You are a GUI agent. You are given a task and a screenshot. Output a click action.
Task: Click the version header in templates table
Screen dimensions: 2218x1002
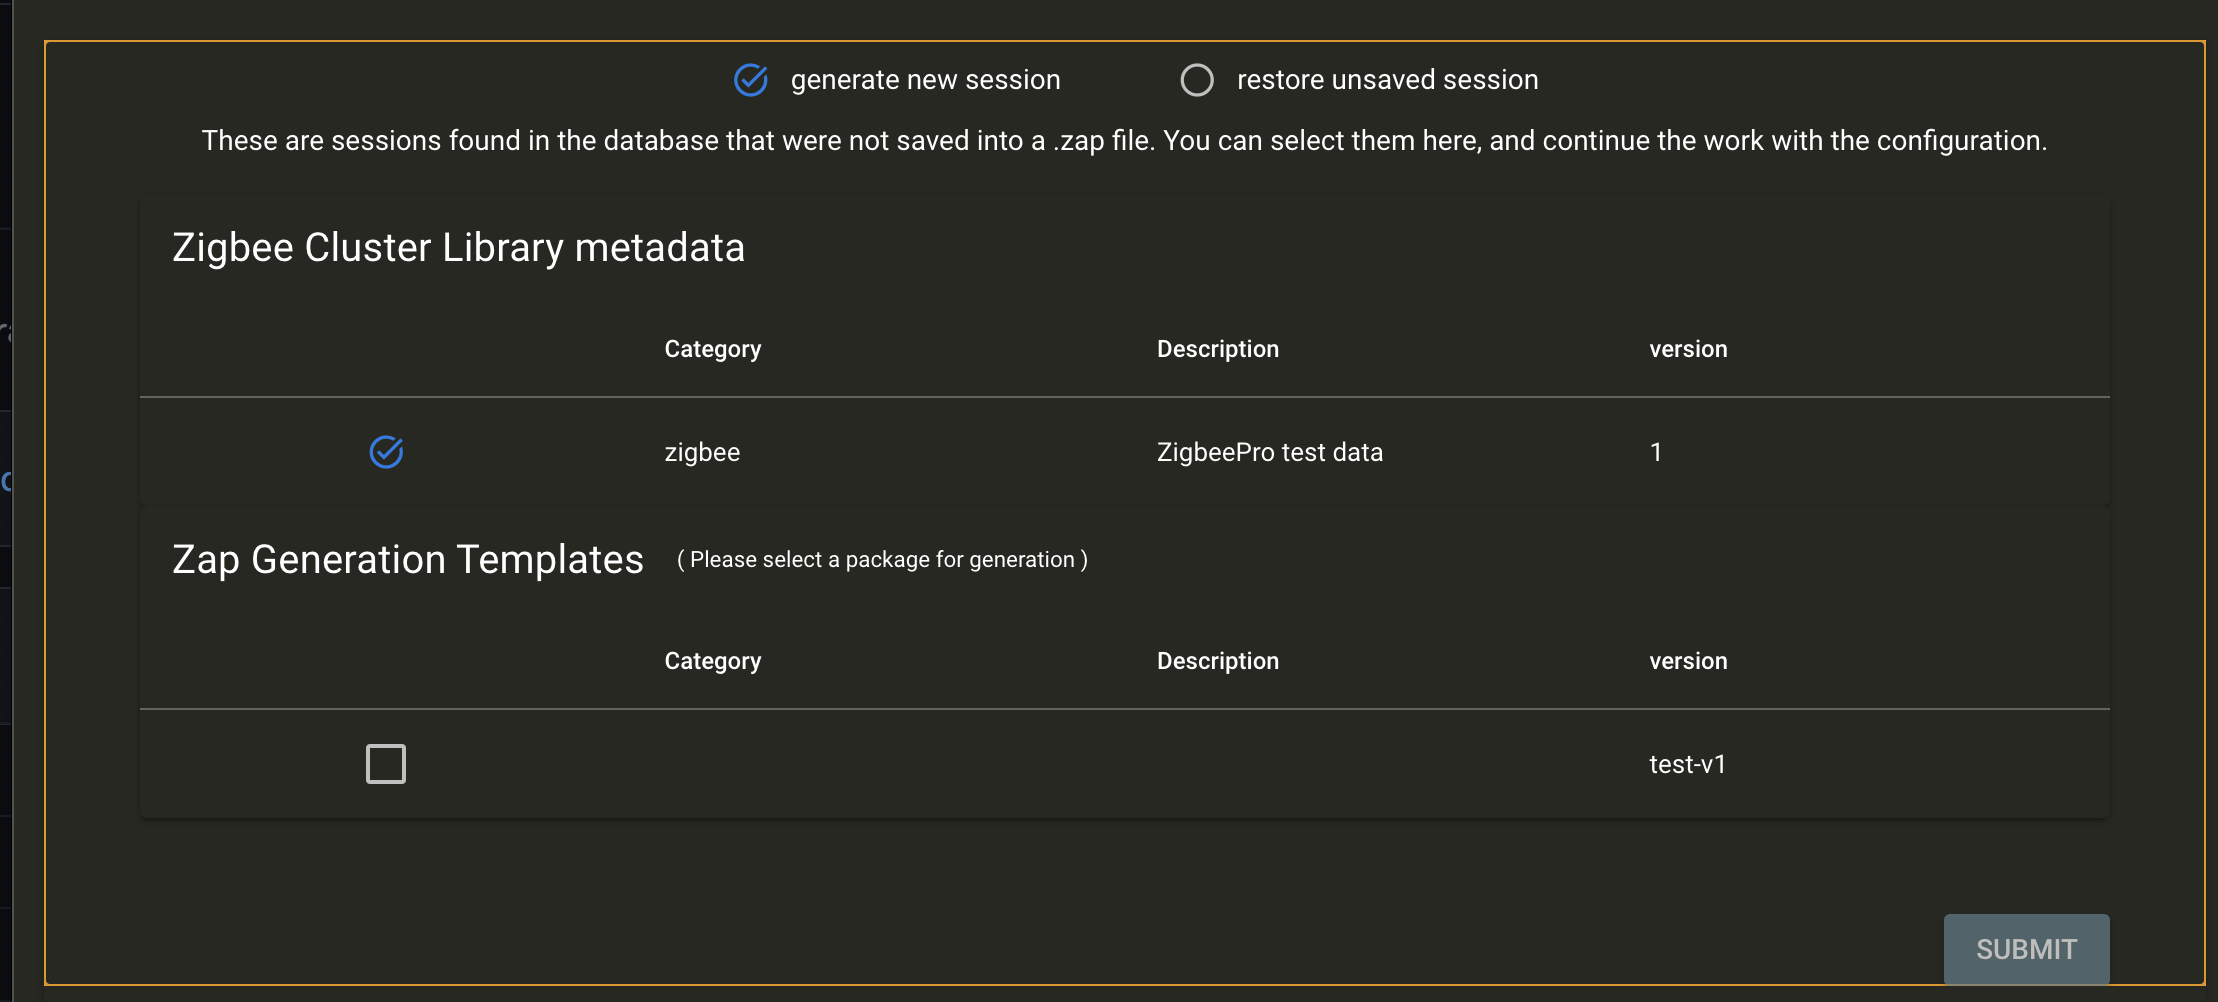[x=1688, y=660]
